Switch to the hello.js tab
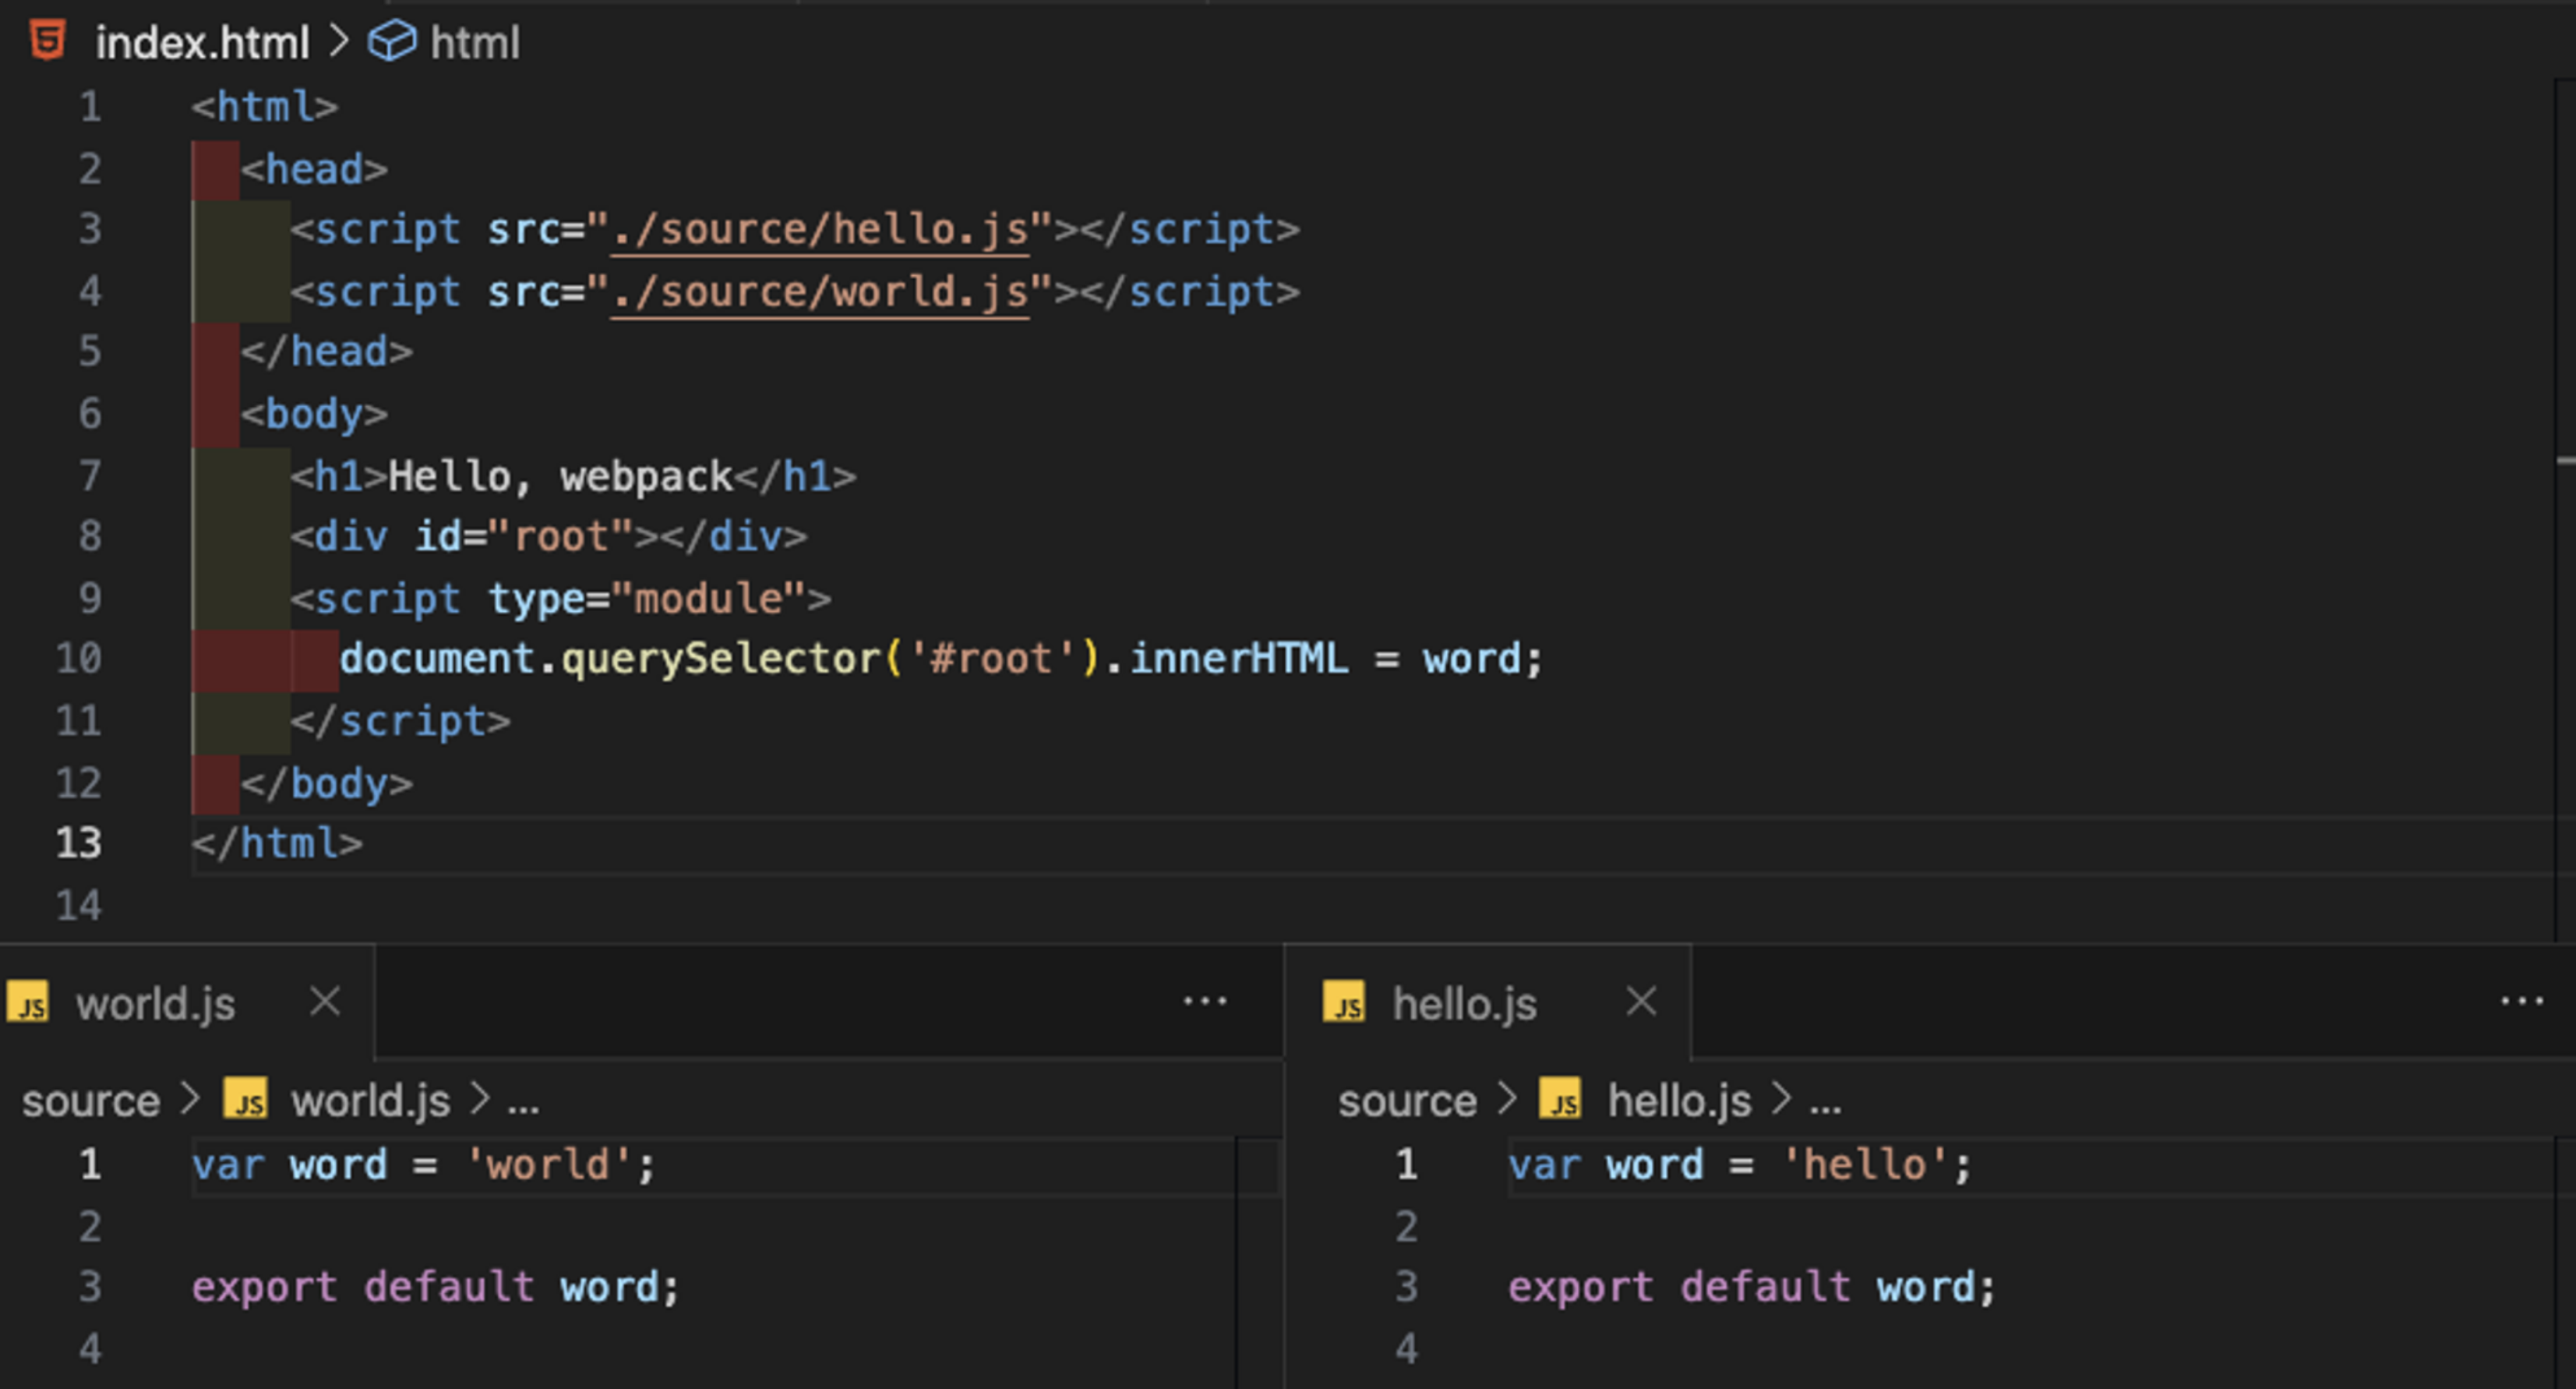 (1464, 1003)
